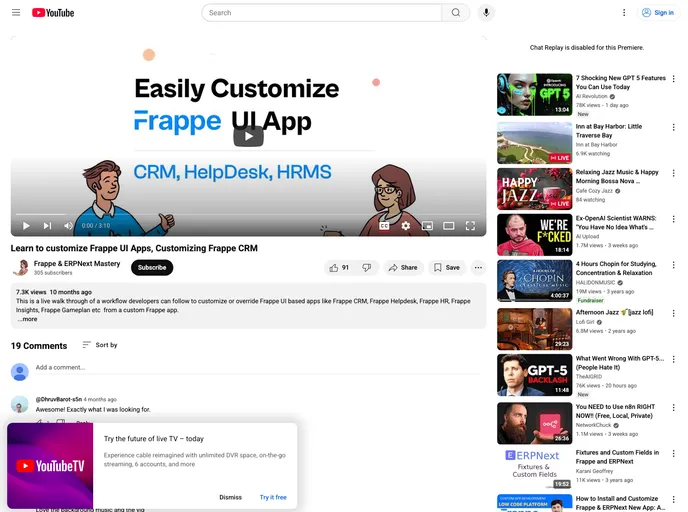The width and height of the screenshot is (688, 512).
Task: Open NetworkChuck channel name
Action: coord(594,425)
